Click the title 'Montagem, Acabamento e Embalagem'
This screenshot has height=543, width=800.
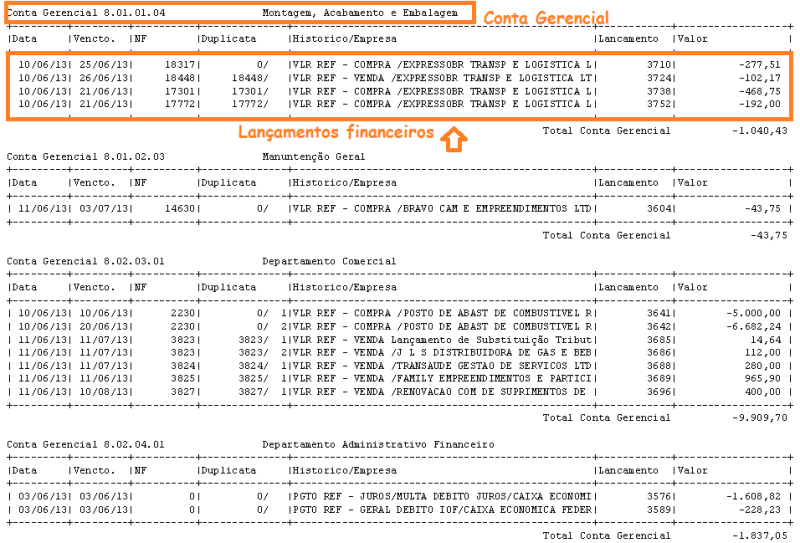coord(360,13)
